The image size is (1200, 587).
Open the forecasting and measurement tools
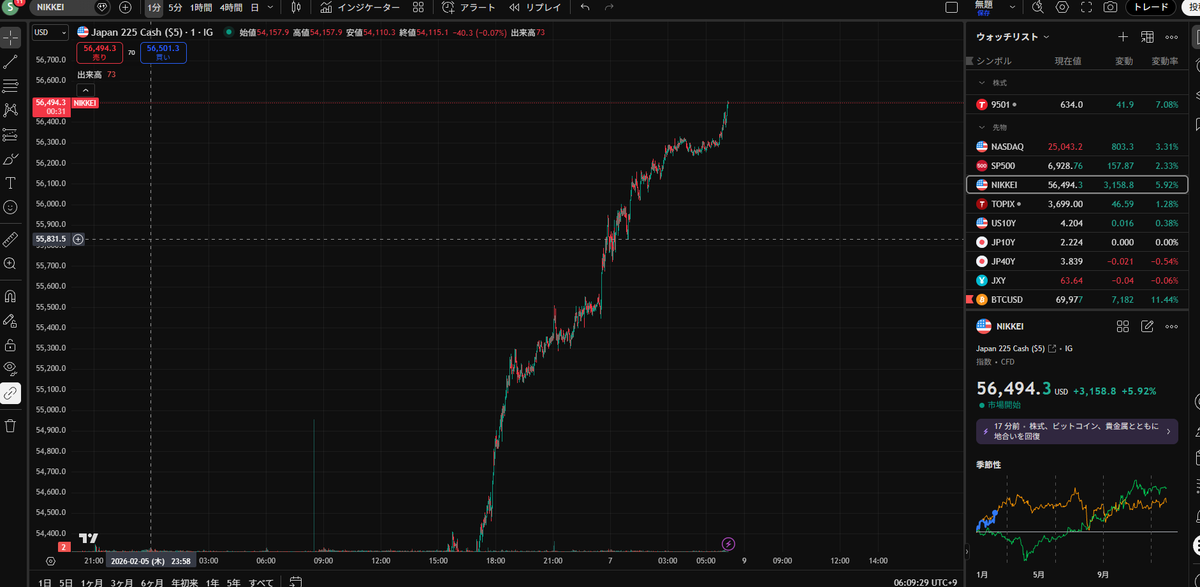click(10, 135)
